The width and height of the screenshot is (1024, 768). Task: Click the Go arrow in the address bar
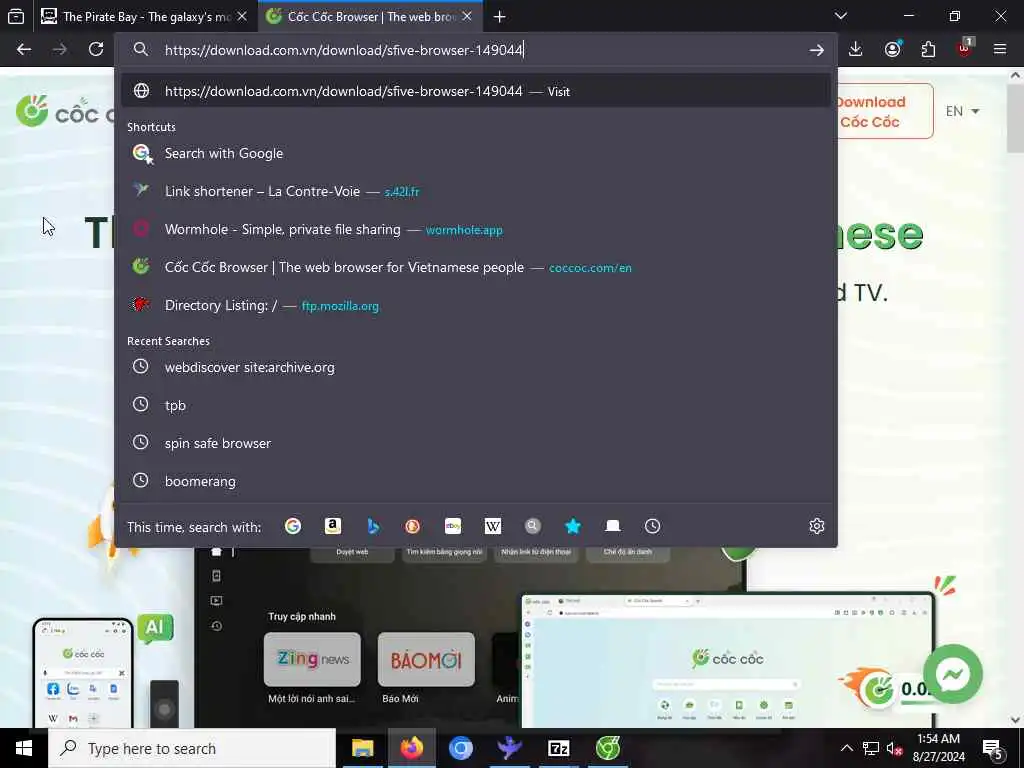(x=816, y=50)
